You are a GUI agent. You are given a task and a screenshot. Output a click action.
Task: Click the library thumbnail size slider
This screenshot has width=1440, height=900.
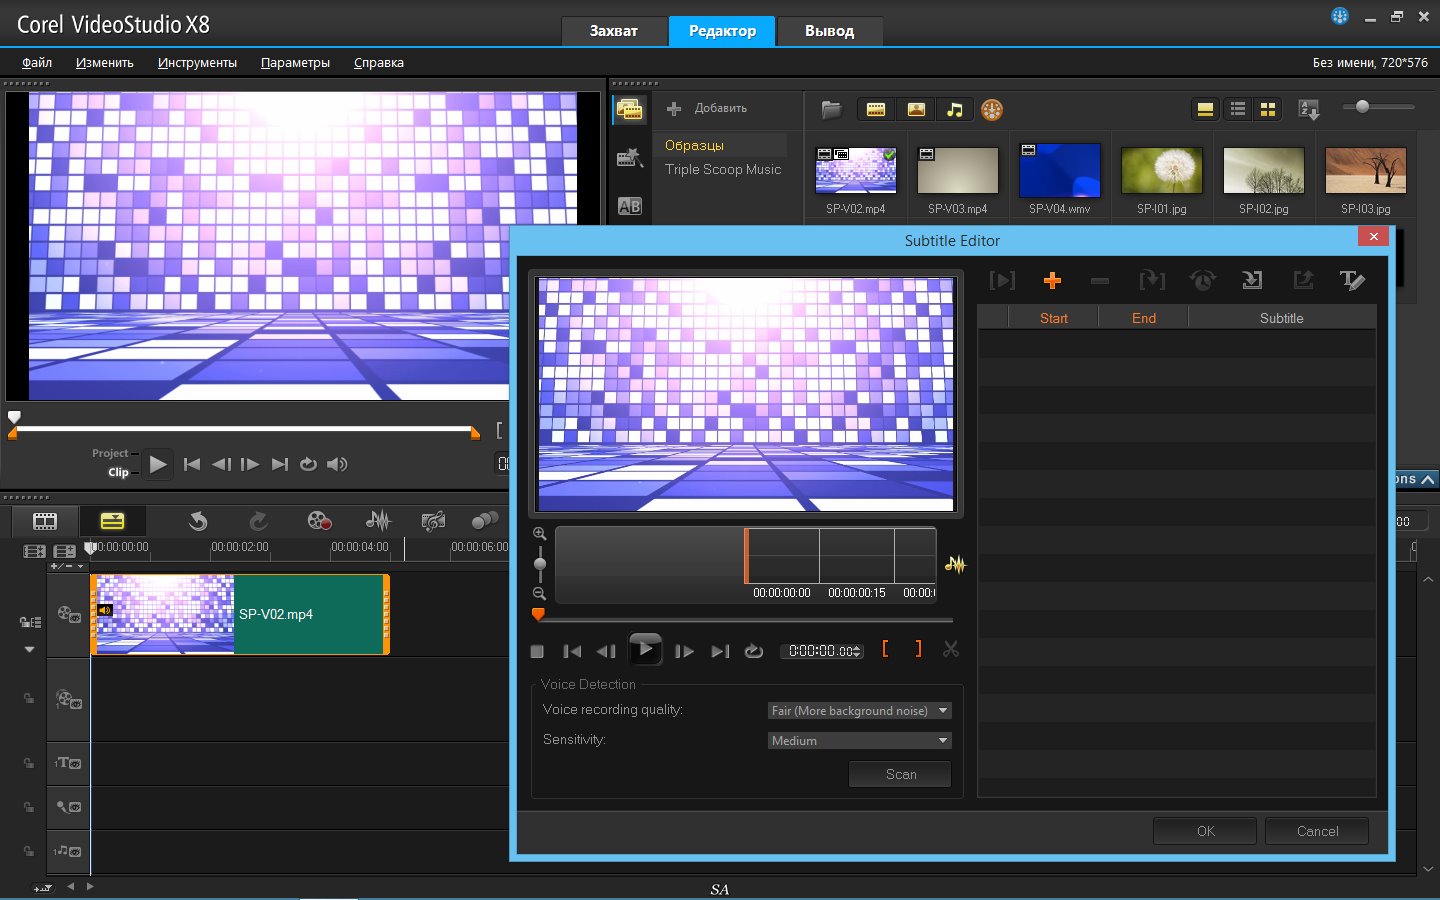1362,106
